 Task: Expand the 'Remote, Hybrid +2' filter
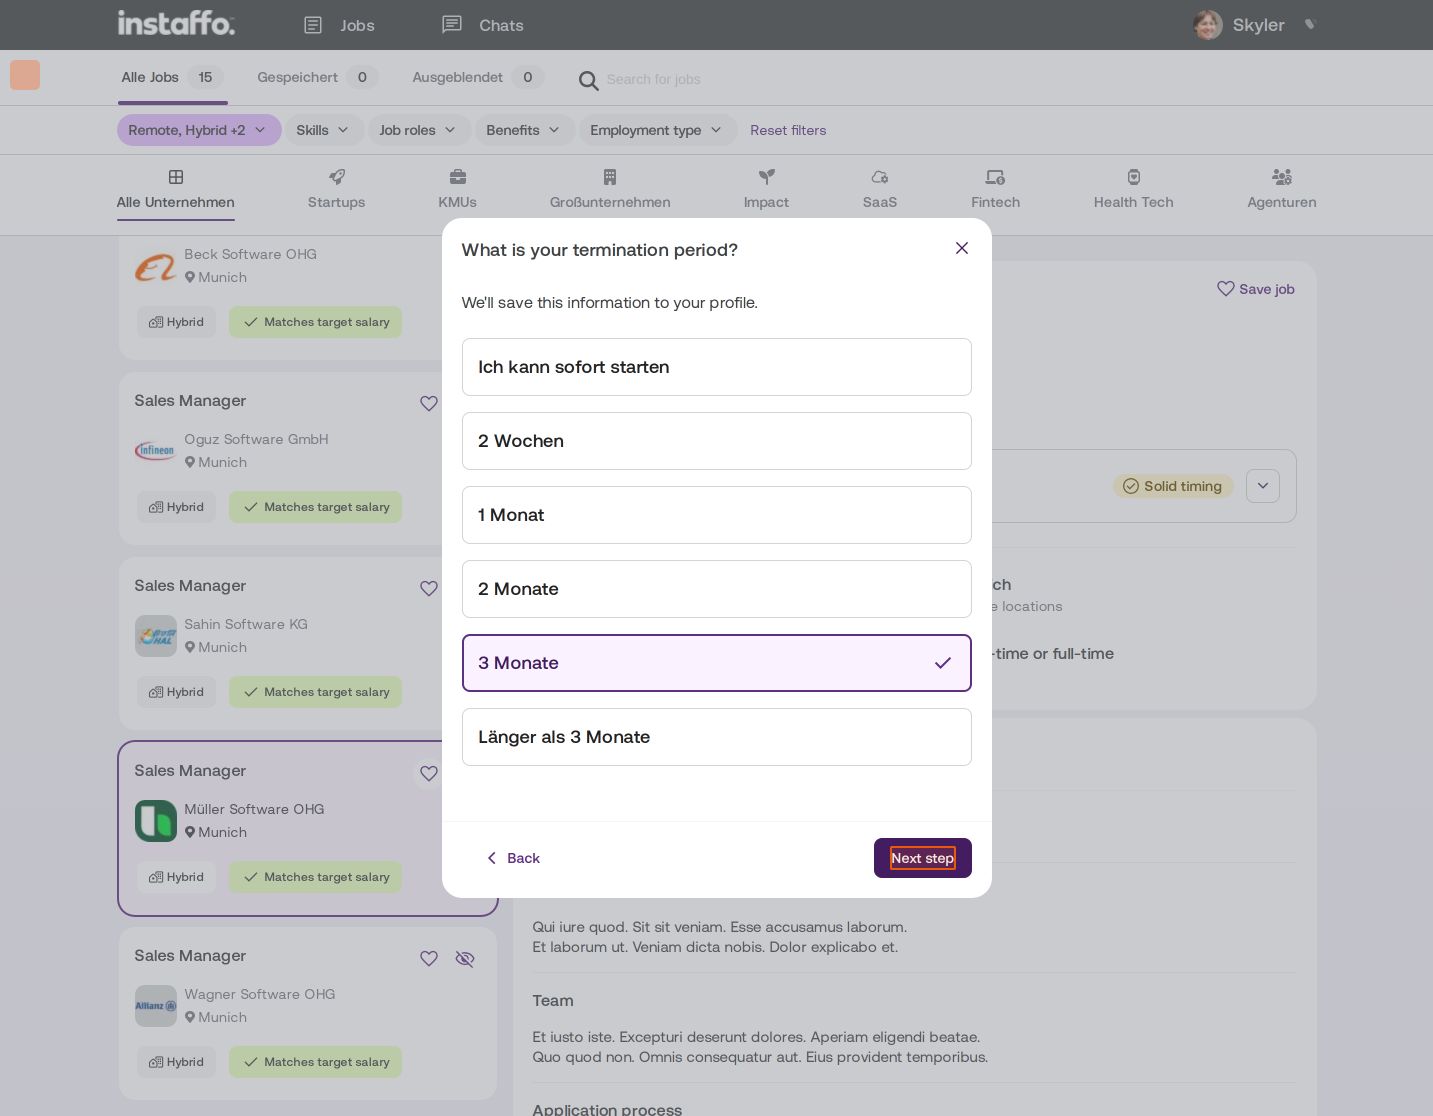pyautogui.click(x=199, y=130)
